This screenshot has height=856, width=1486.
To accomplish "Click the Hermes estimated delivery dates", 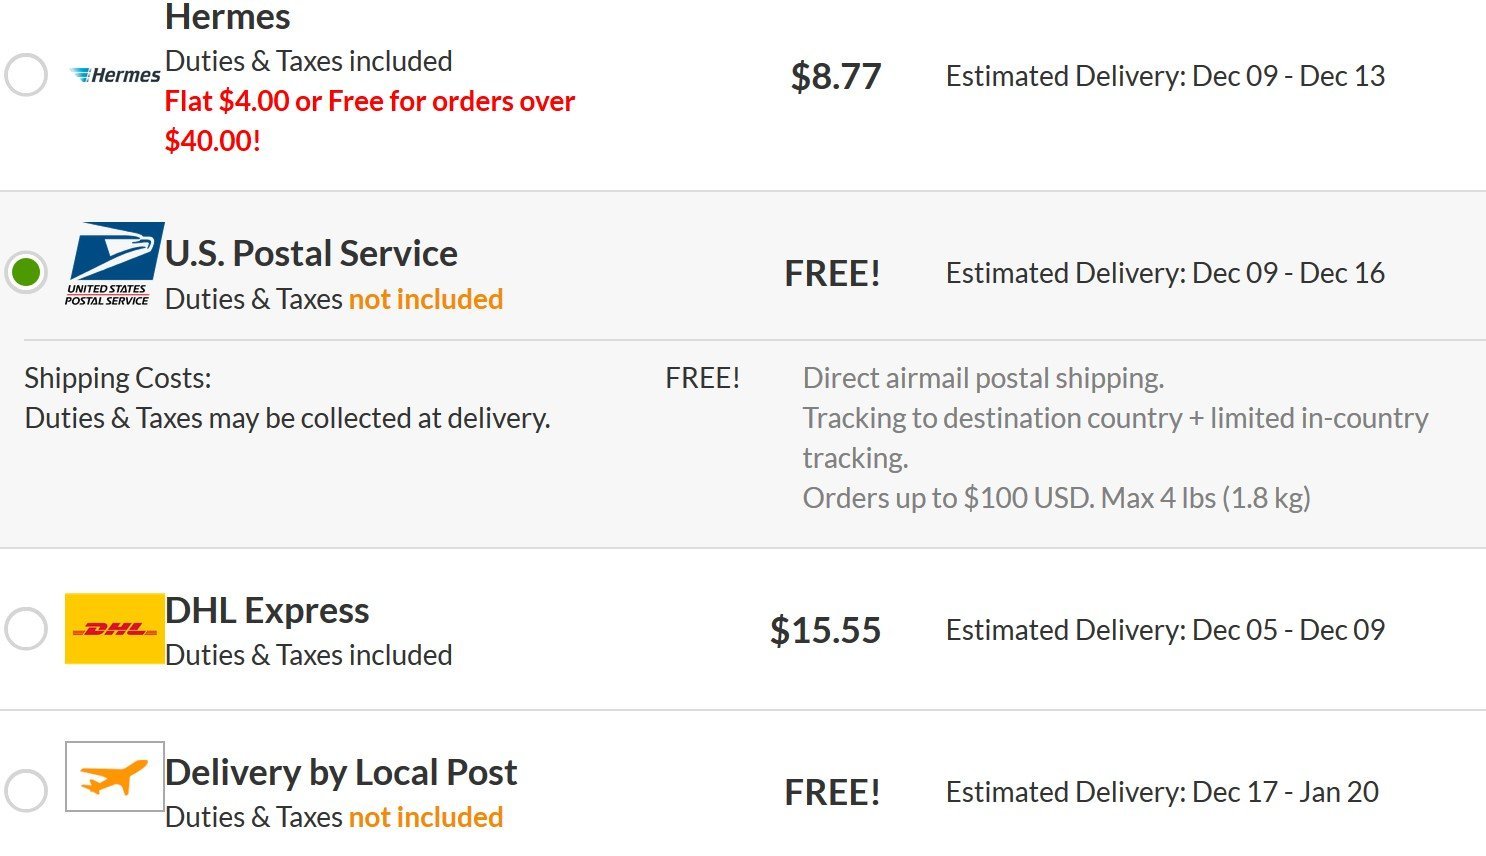I will pos(1165,76).
